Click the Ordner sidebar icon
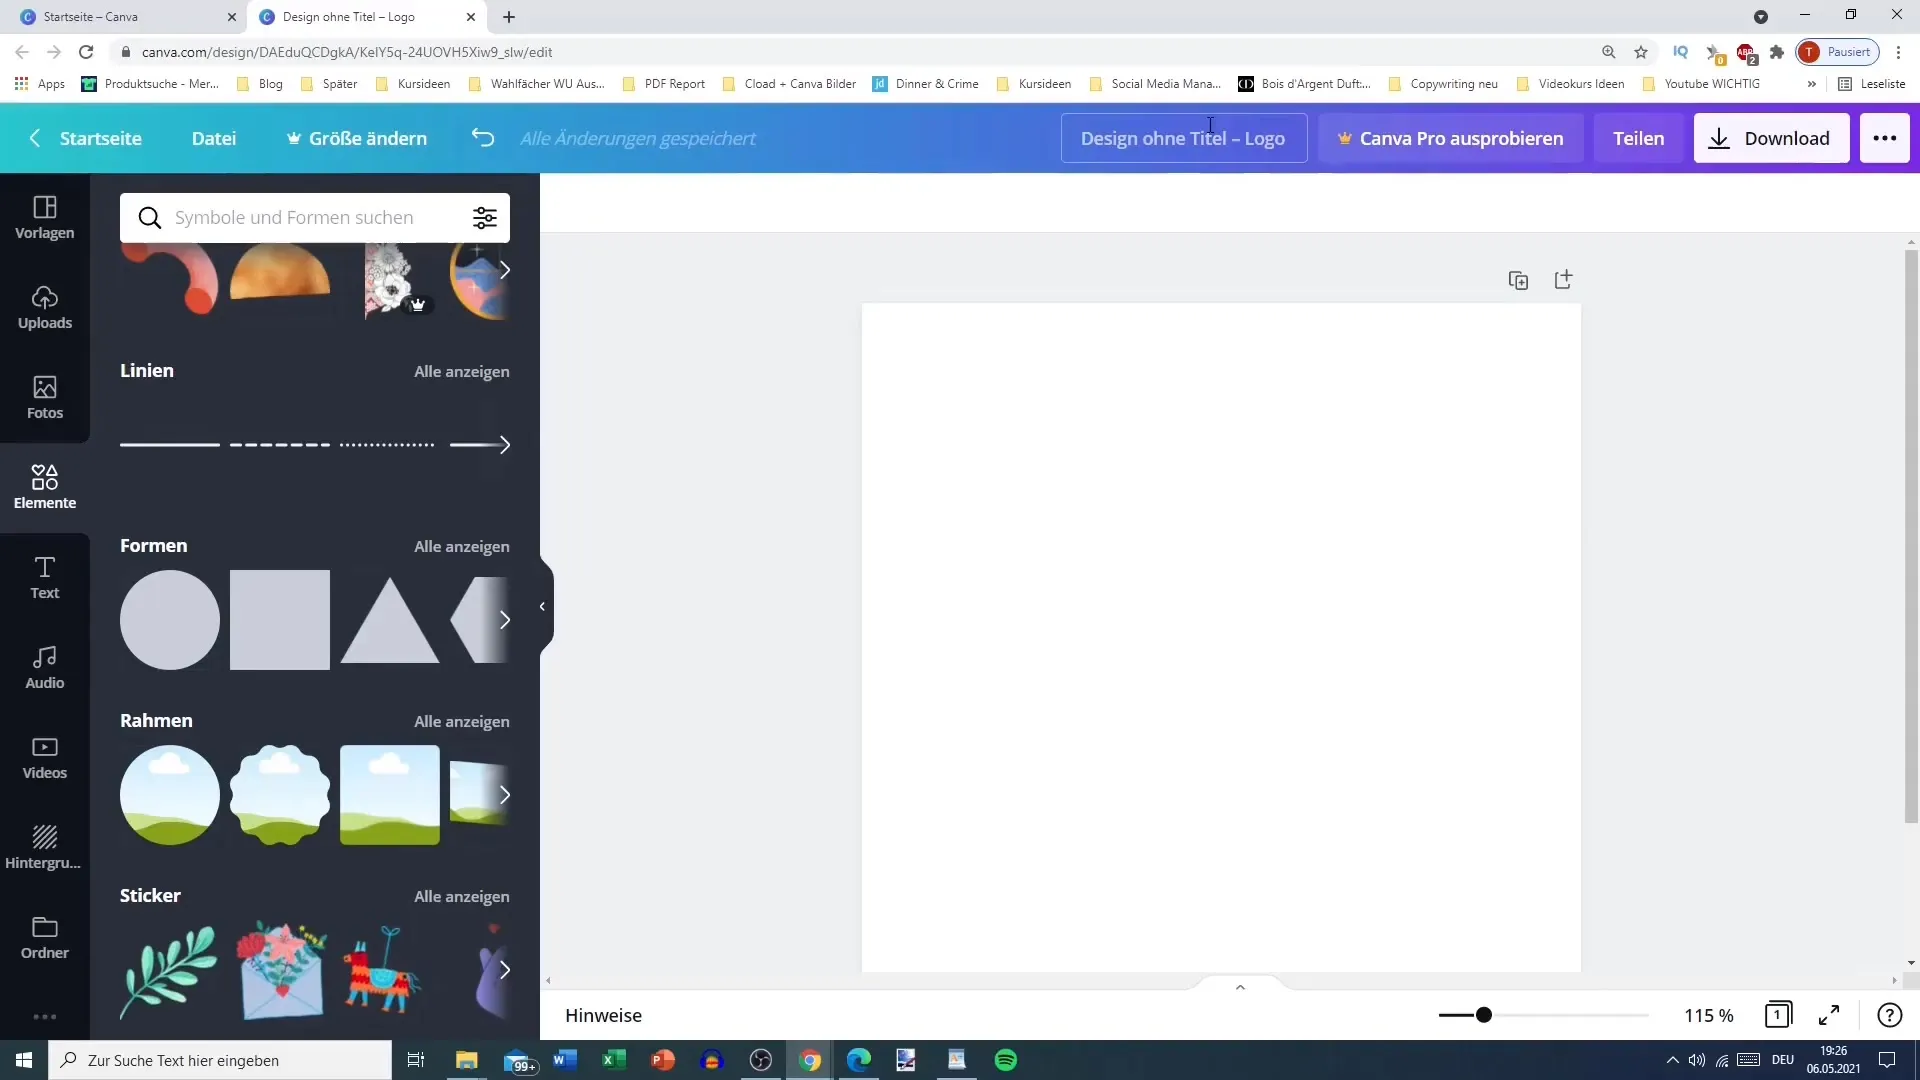The image size is (1920, 1080). pos(44,936)
